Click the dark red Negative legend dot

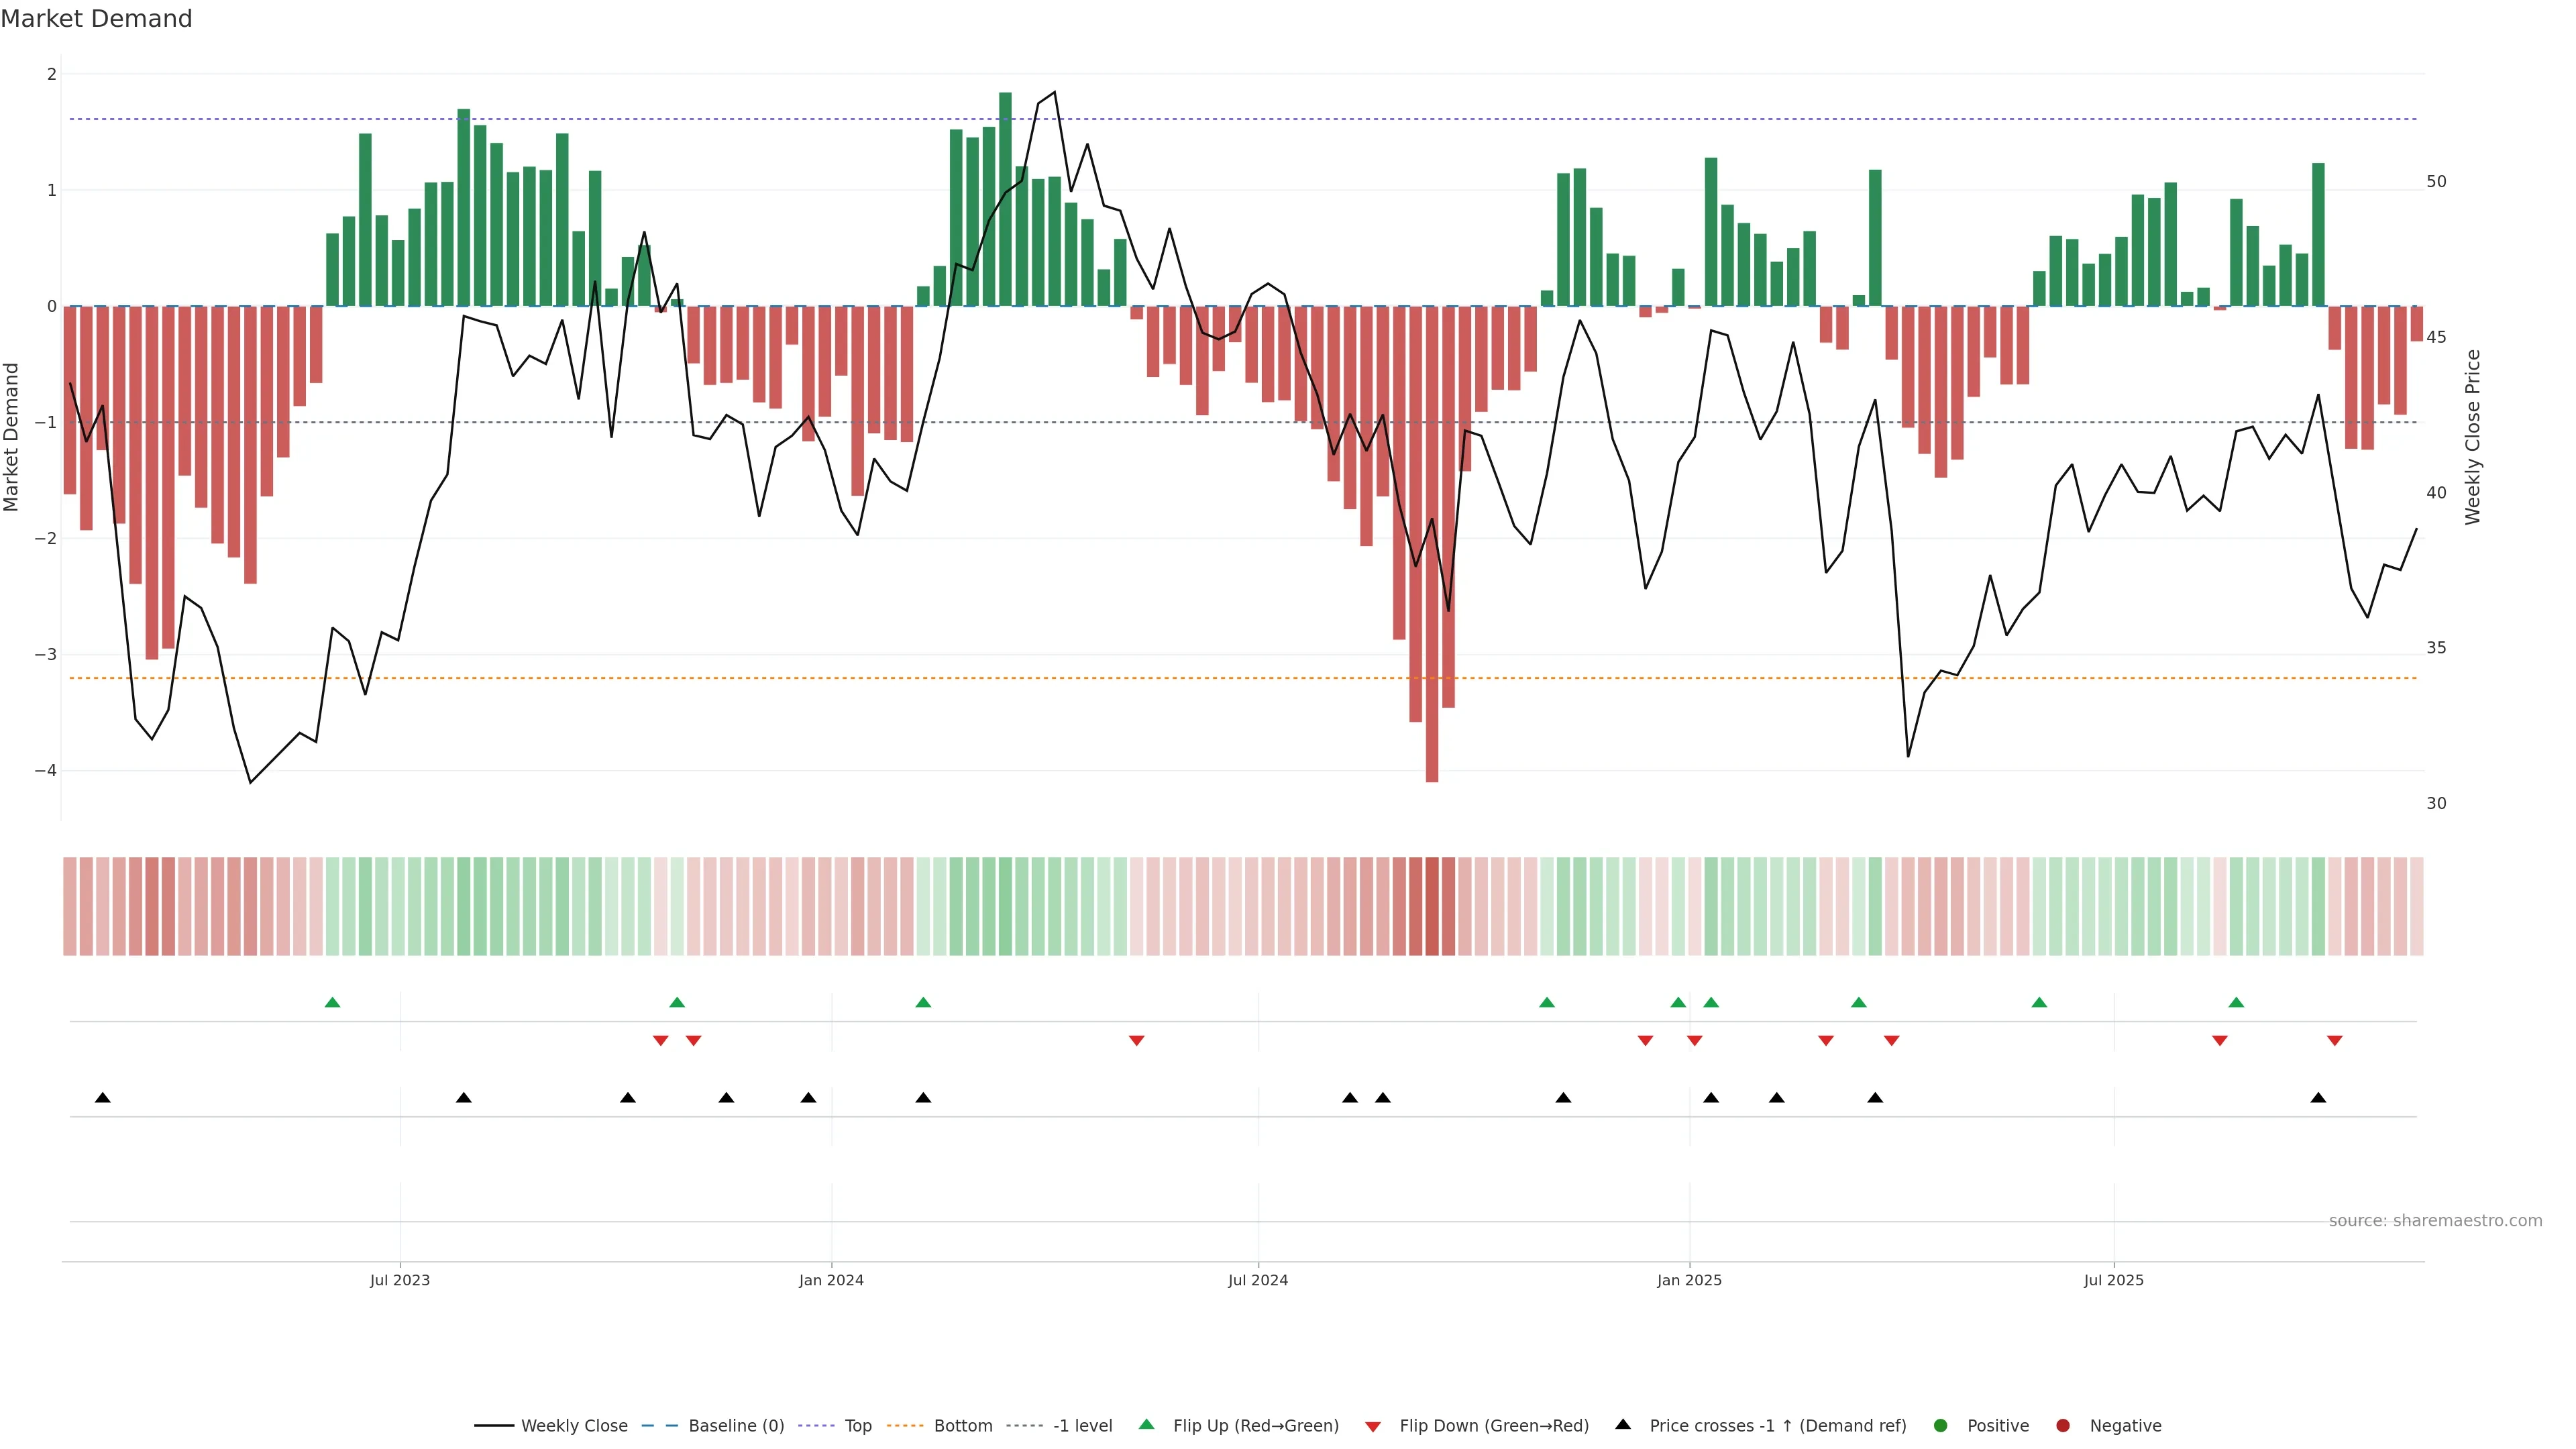tap(2063, 1426)
